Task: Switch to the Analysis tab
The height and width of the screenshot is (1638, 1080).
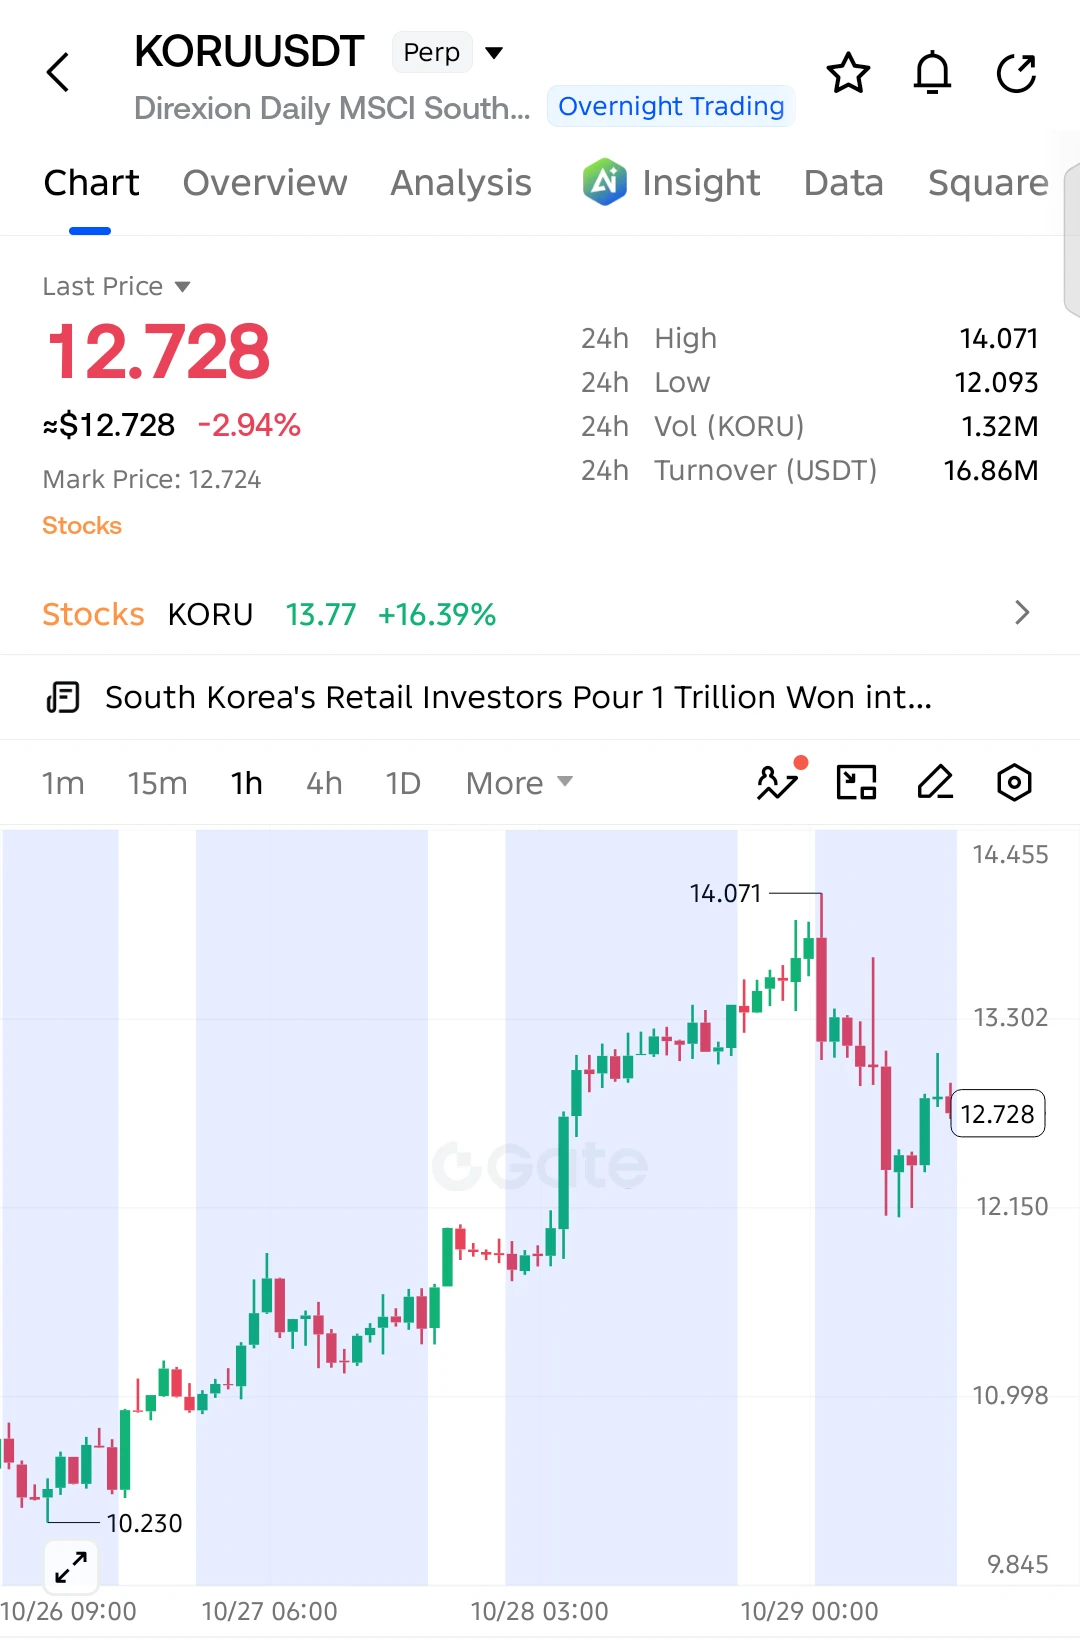Action: pyautogui.click(x=461, y=183)
